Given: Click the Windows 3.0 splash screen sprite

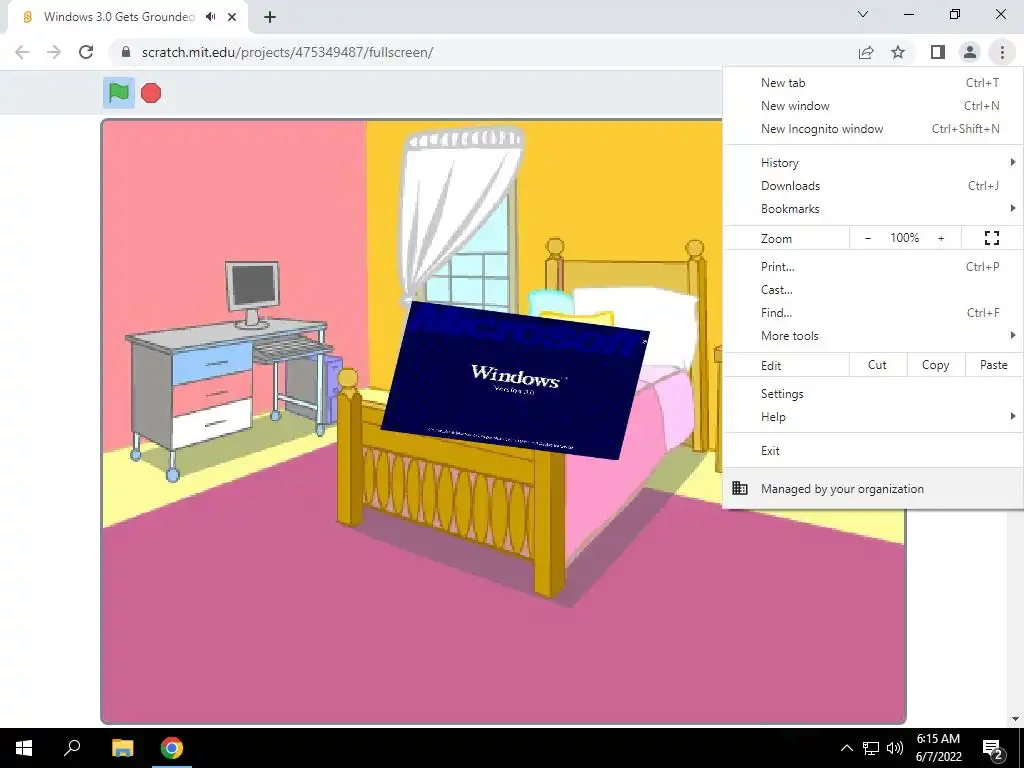Looking at the screenshot, I should pos(514,380).
